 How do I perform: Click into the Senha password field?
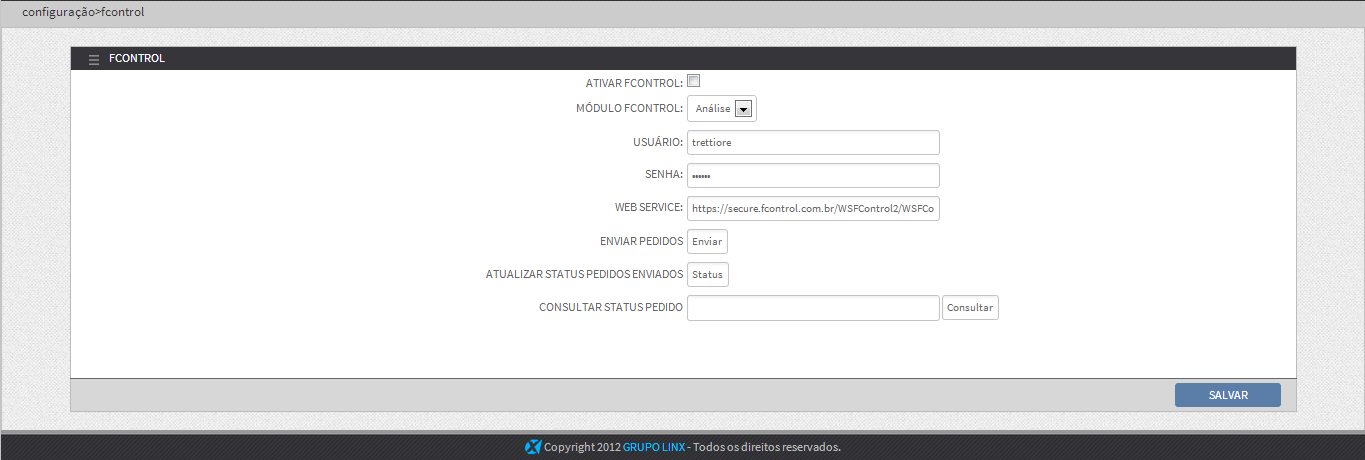pos(813,175)
